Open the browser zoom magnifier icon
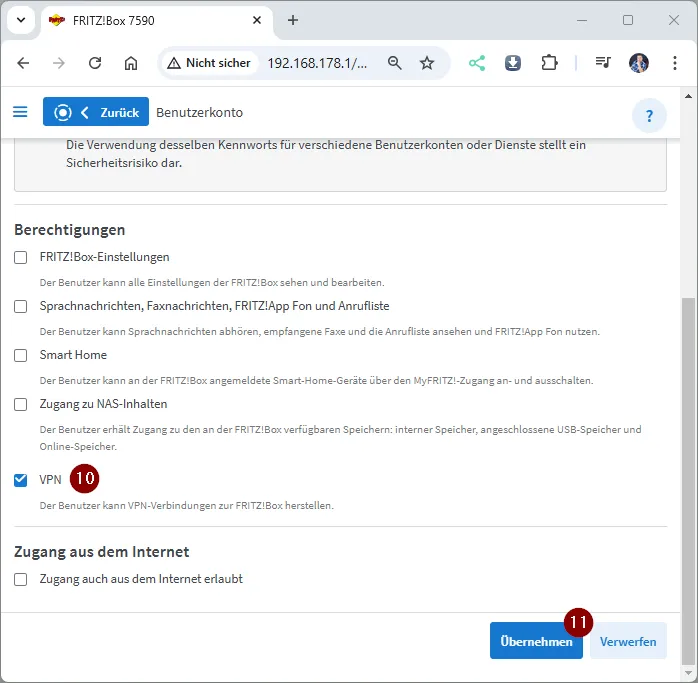 395,63
